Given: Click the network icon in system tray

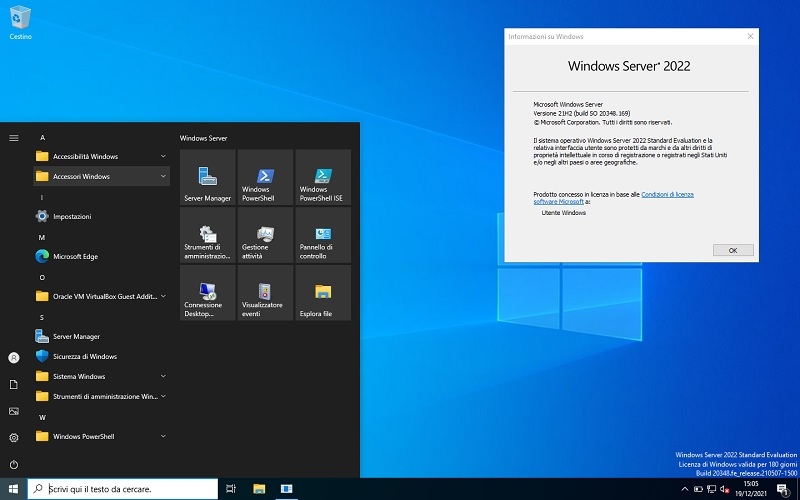Looking at the screenshot, I should click(711, 489).
